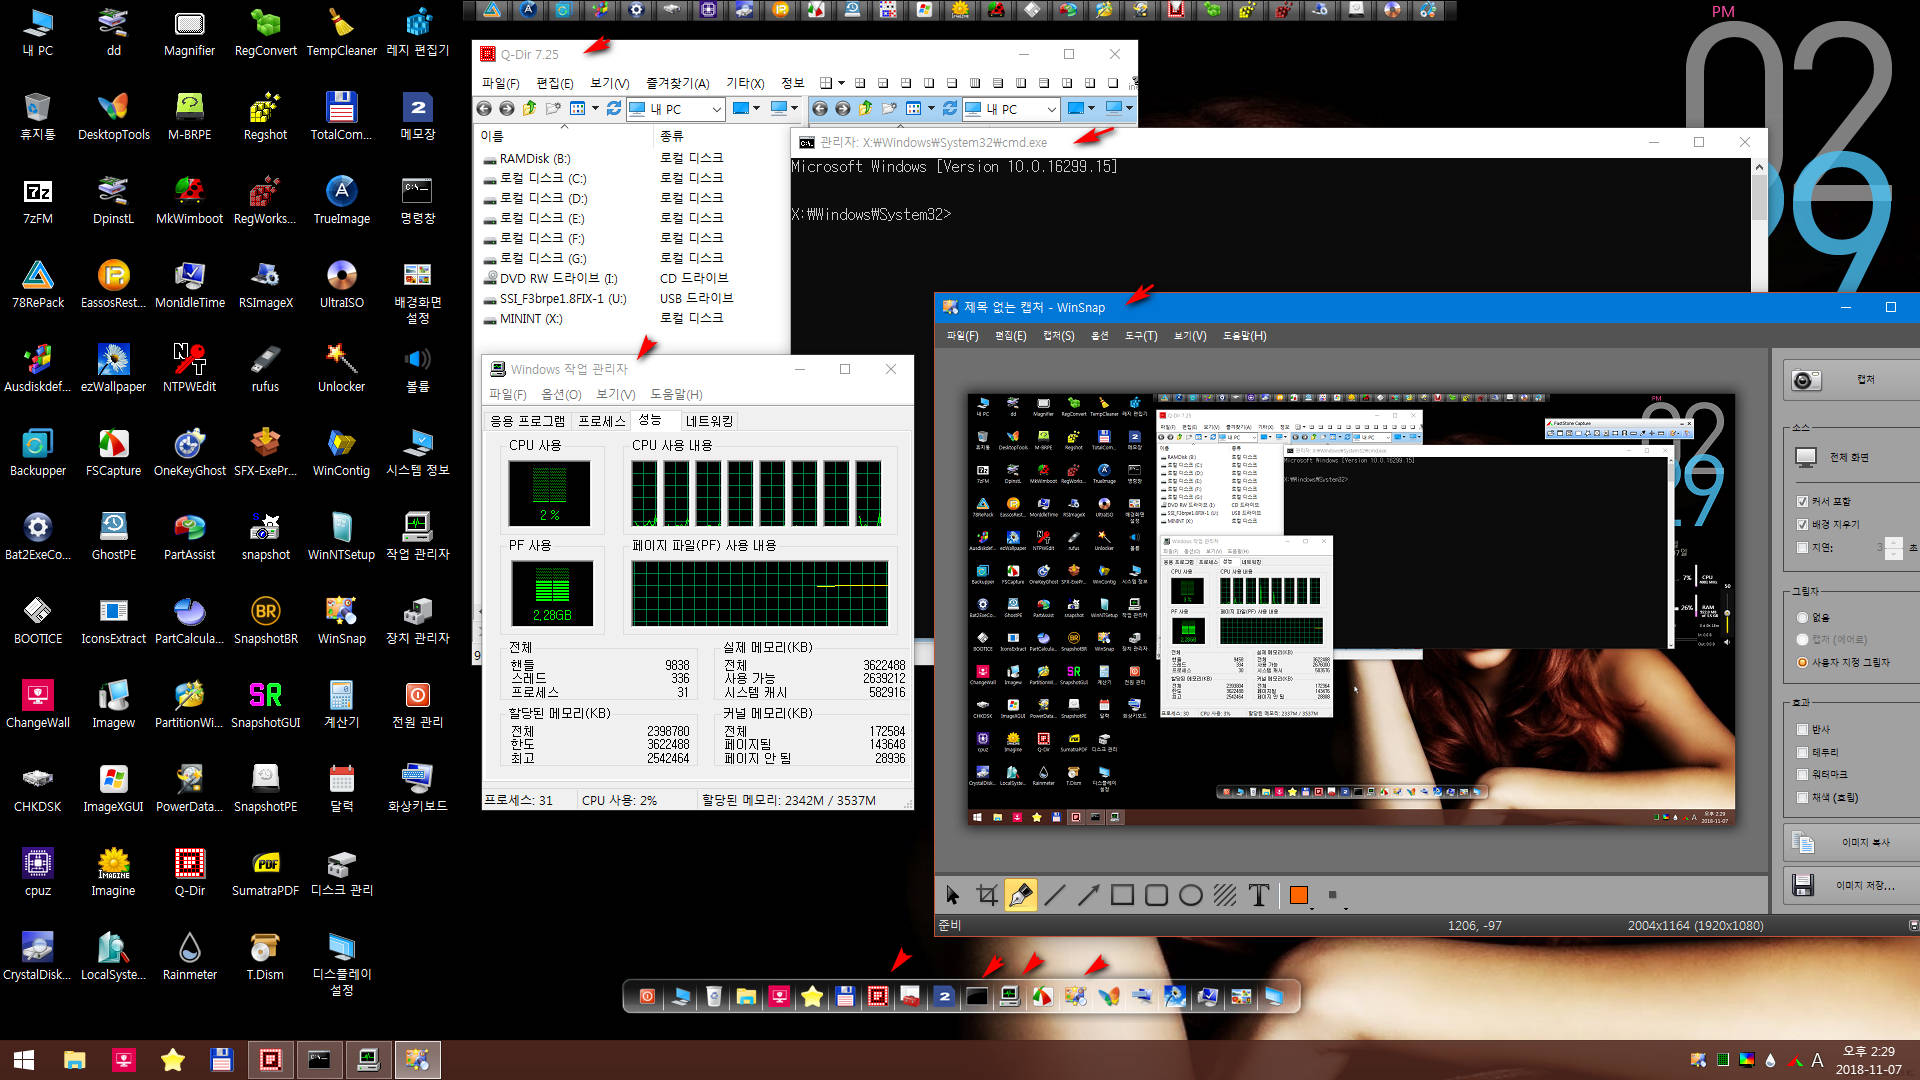Open the 도구(T) menu in WinSnap
This screenshot has height=1080, width=1920.
(x=1140, y=336)
